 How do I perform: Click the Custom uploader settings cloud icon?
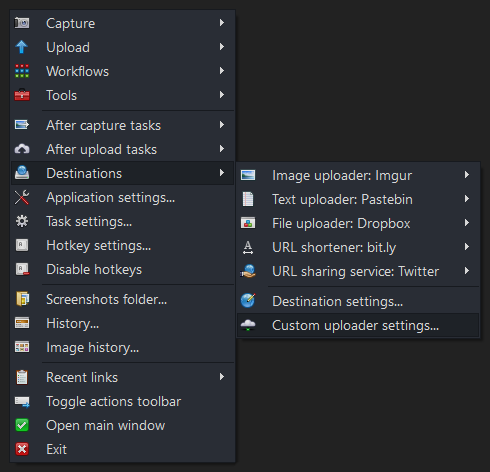coord(248,325)
